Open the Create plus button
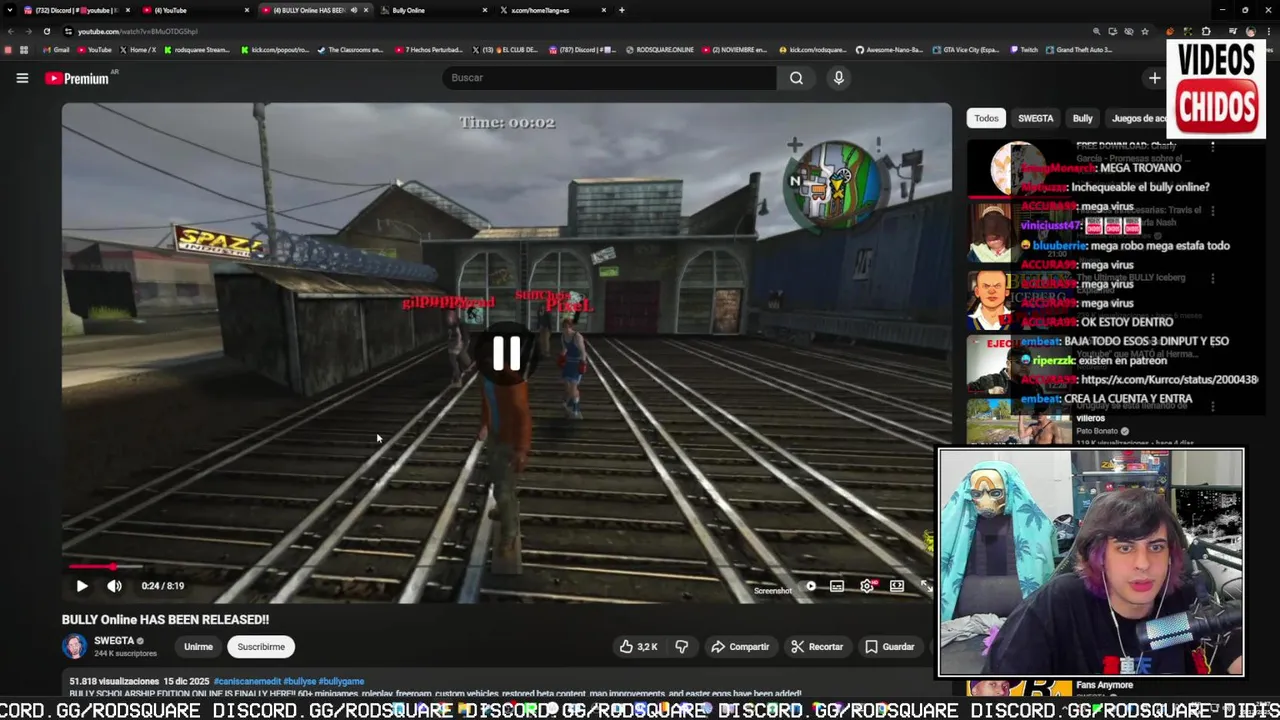Screen dimensions: 1280x720 [x=1155, y=78]
